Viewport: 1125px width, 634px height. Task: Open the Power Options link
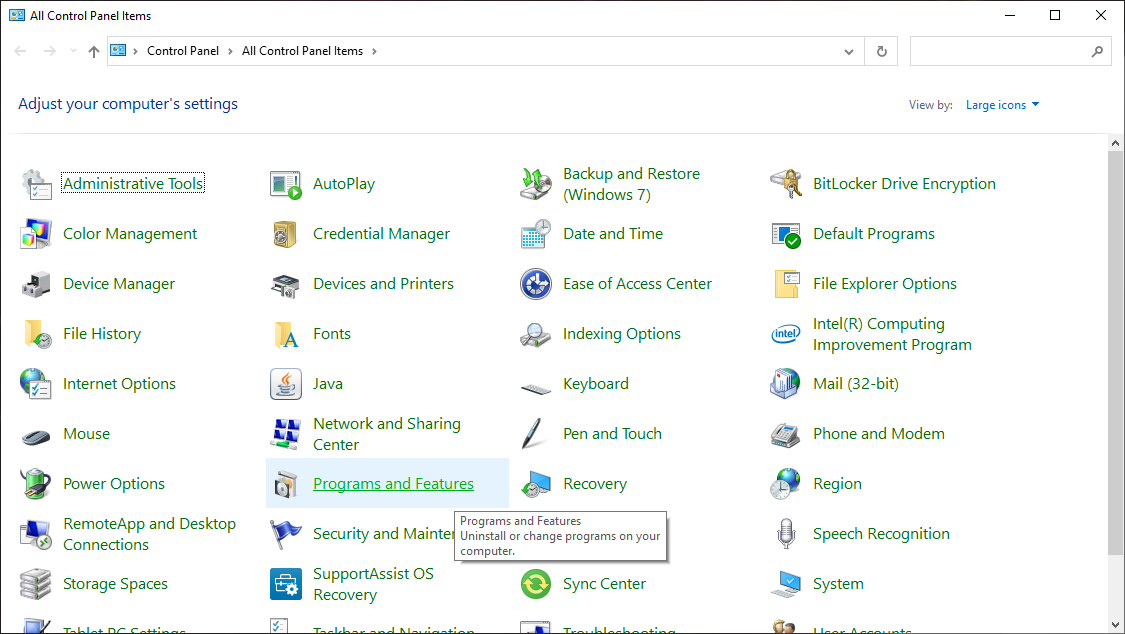point(114,484)
